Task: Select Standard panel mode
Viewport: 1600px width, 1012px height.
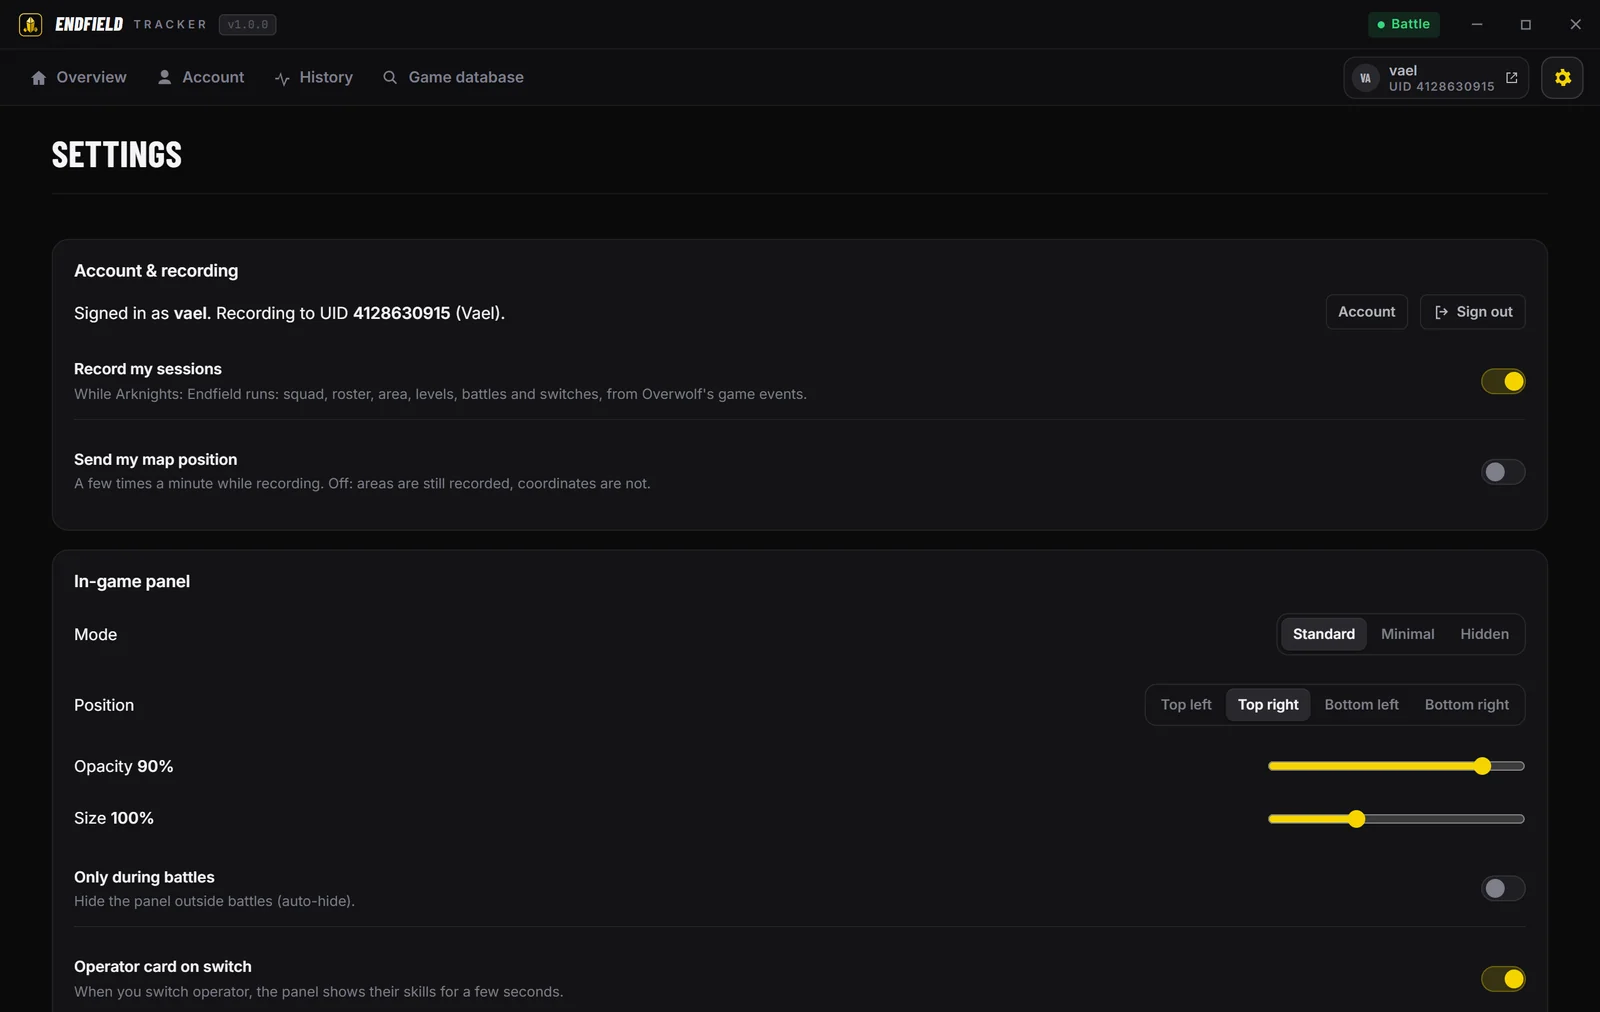Action: point(1323,634)
